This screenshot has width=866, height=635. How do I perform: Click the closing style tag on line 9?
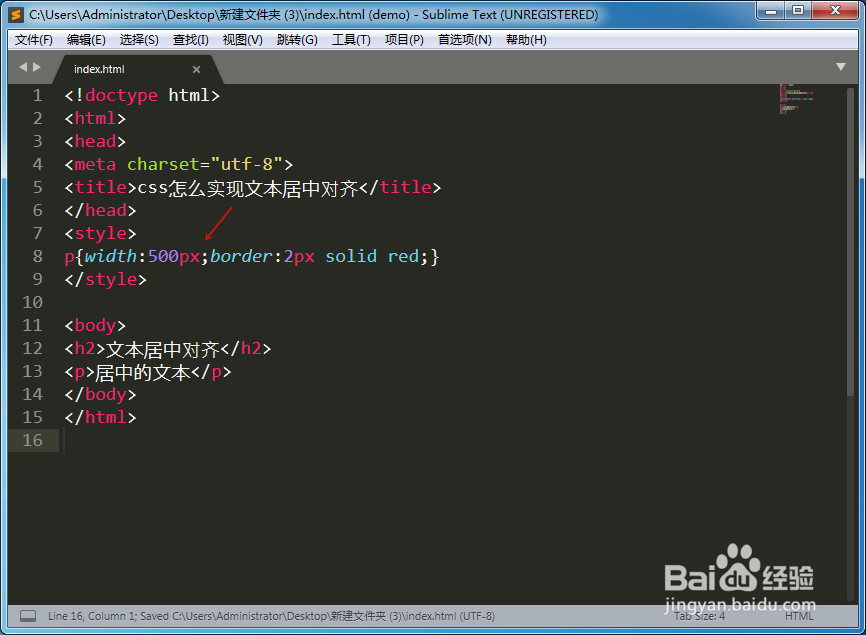(x=105, y=279)
